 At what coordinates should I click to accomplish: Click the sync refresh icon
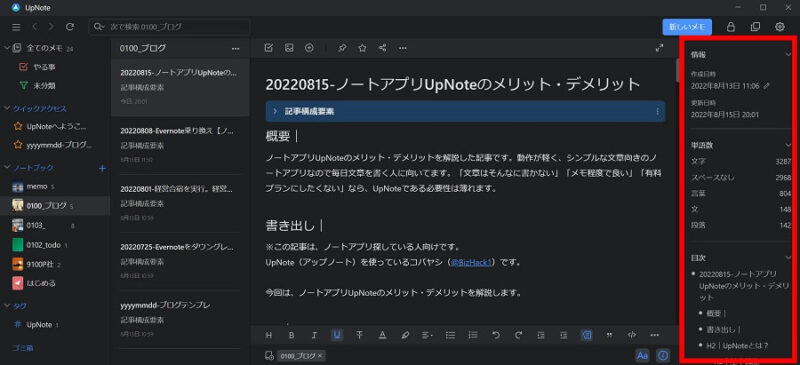(x=70, y=27)
